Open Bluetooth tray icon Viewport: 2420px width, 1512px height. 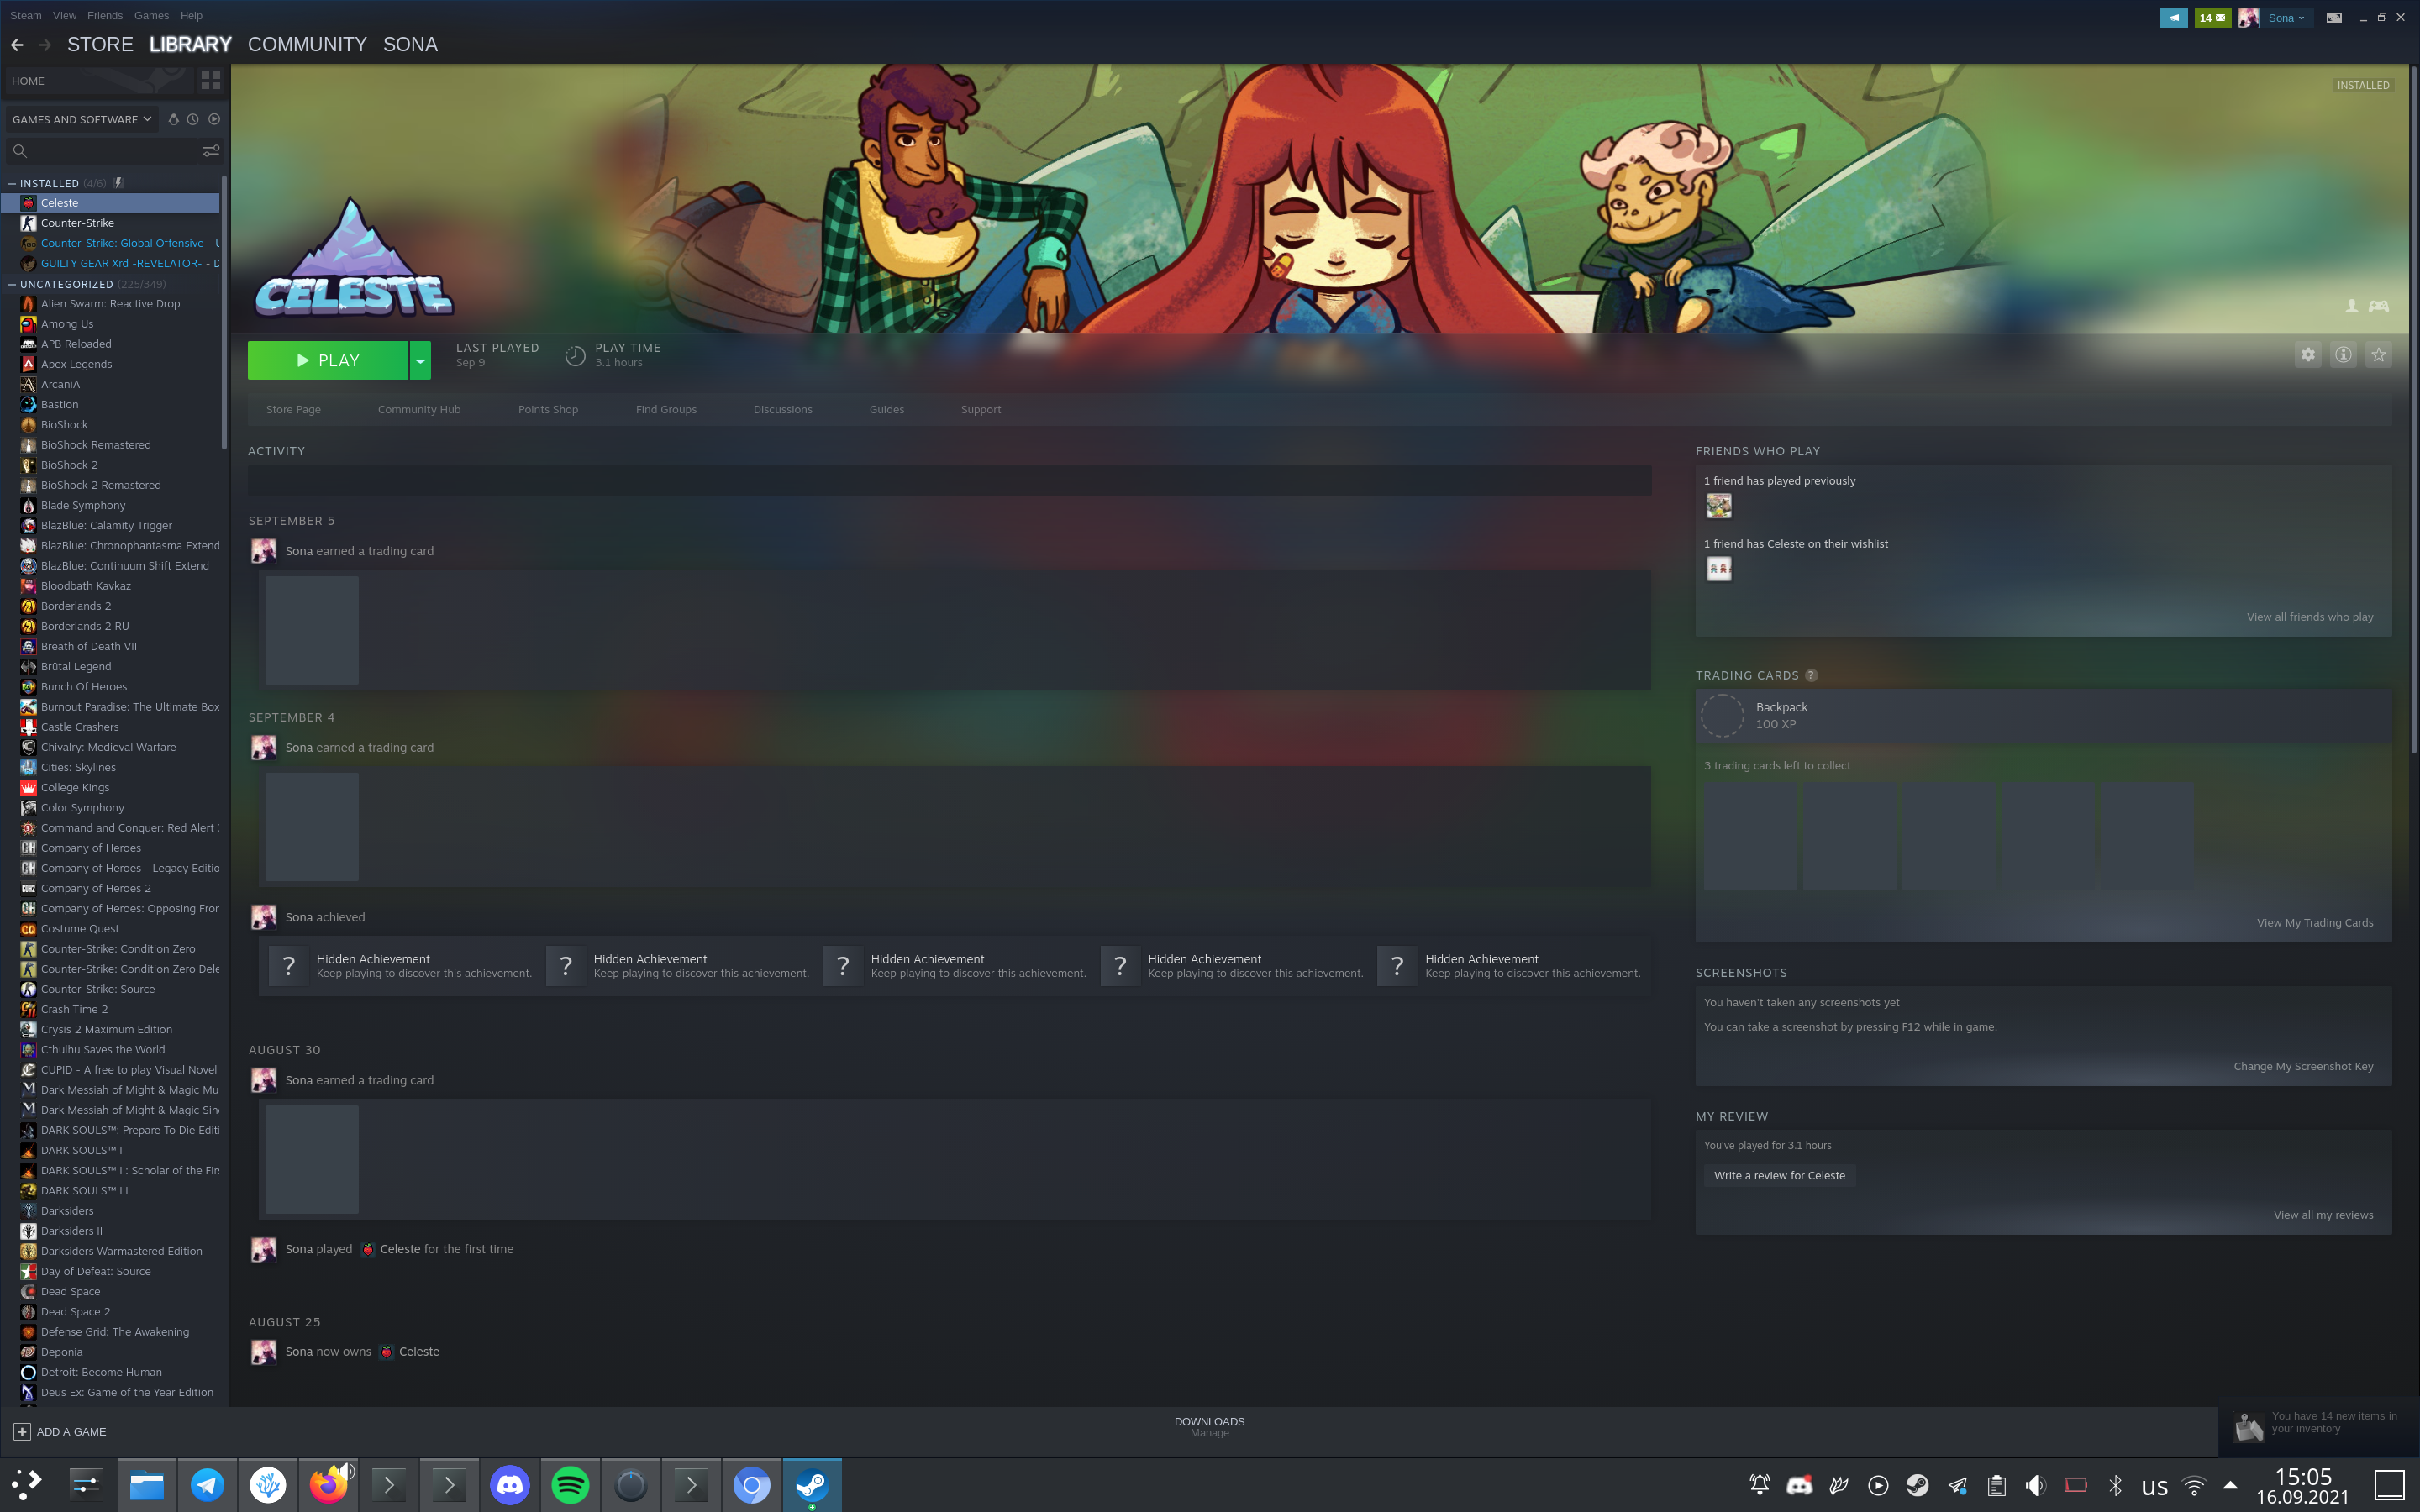[2114, 1485]
